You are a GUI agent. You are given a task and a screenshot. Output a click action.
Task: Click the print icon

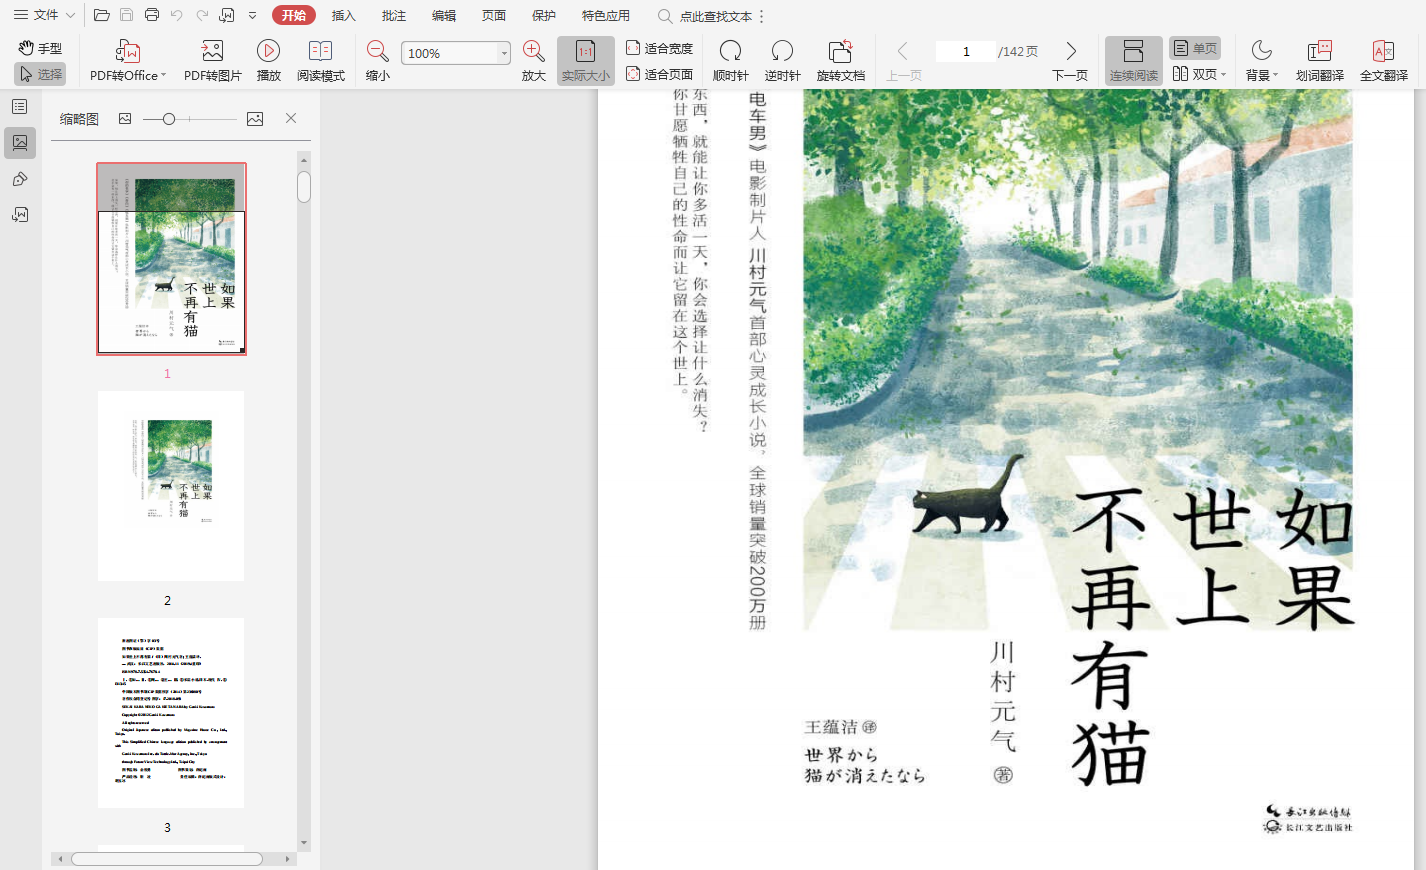[152, 15]
